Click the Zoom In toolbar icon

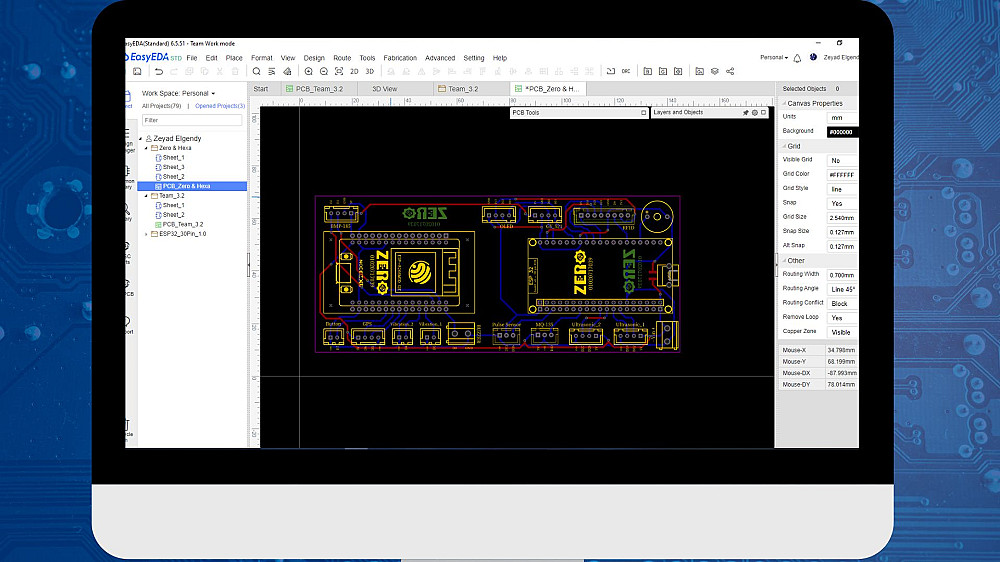(x=308, y=72)
